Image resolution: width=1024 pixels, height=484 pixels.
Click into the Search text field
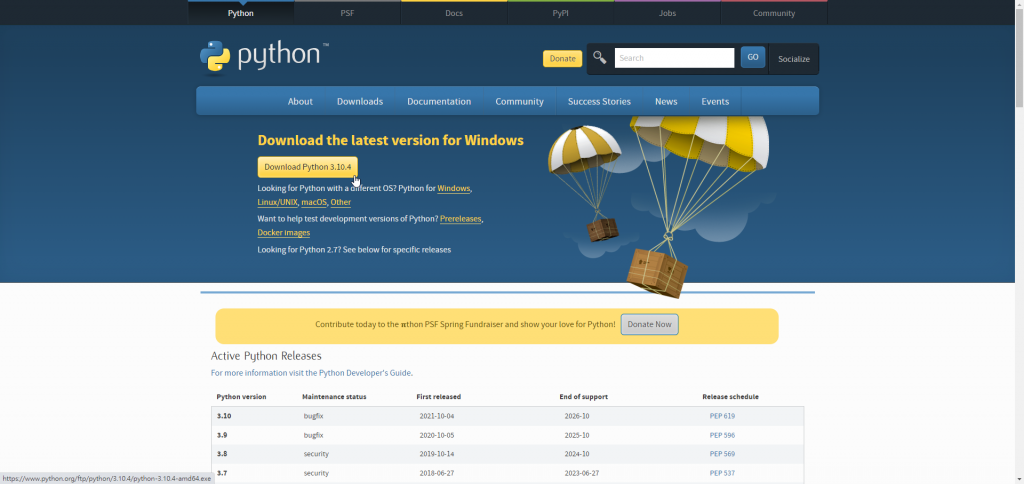[x=674, y=58]
